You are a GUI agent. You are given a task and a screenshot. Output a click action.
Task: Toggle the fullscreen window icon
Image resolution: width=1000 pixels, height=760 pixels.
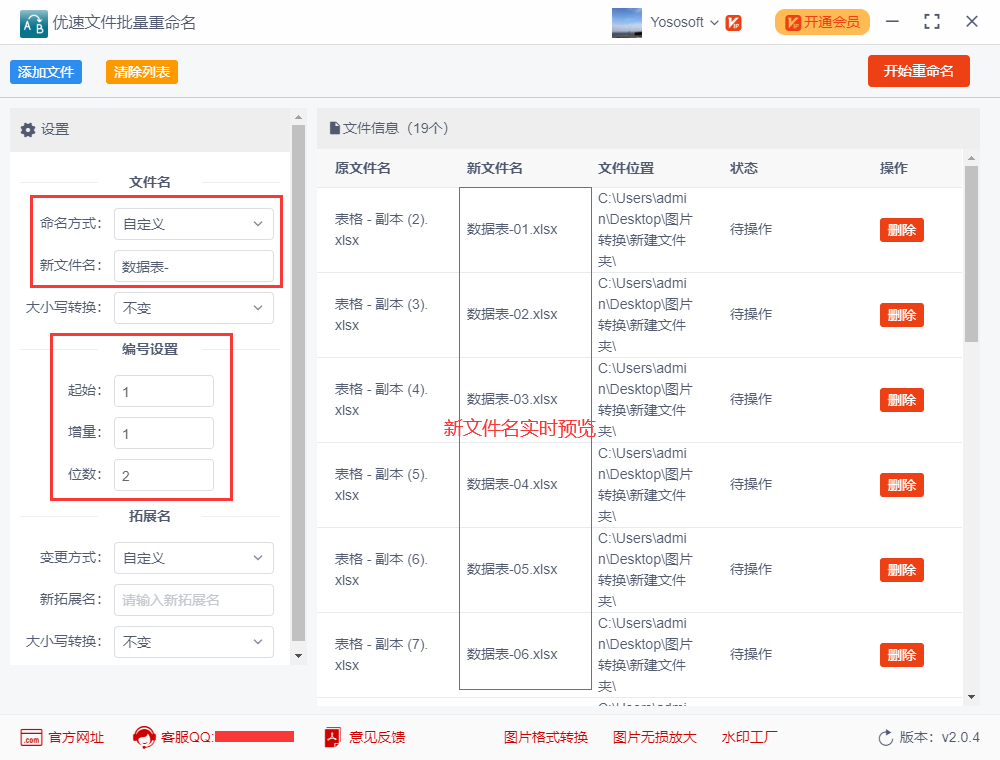932,22
